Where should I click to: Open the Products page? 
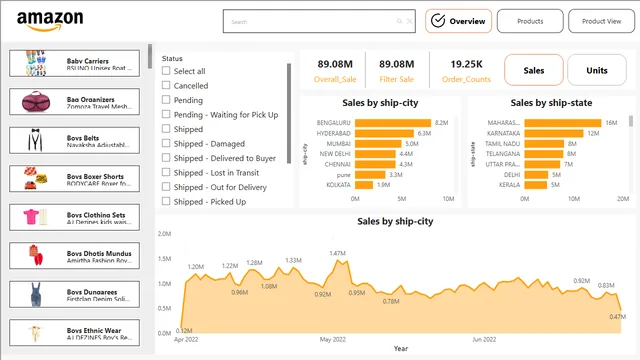tap(530, 21)
